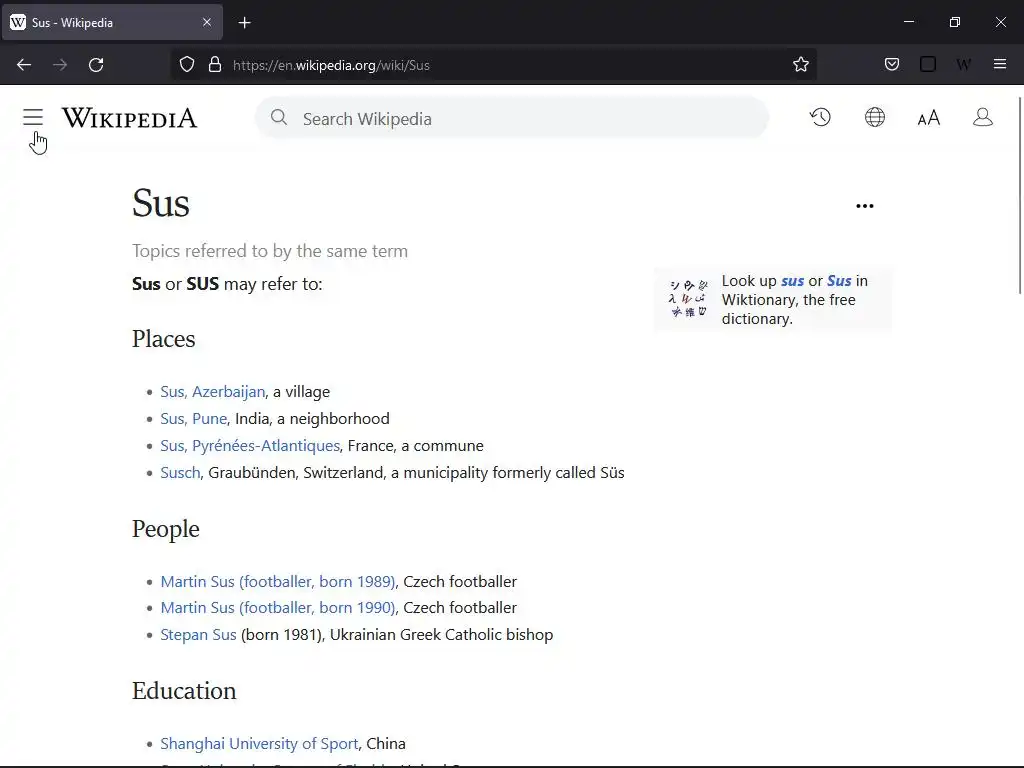Open the Firefox application menu

pos(1000,64)
